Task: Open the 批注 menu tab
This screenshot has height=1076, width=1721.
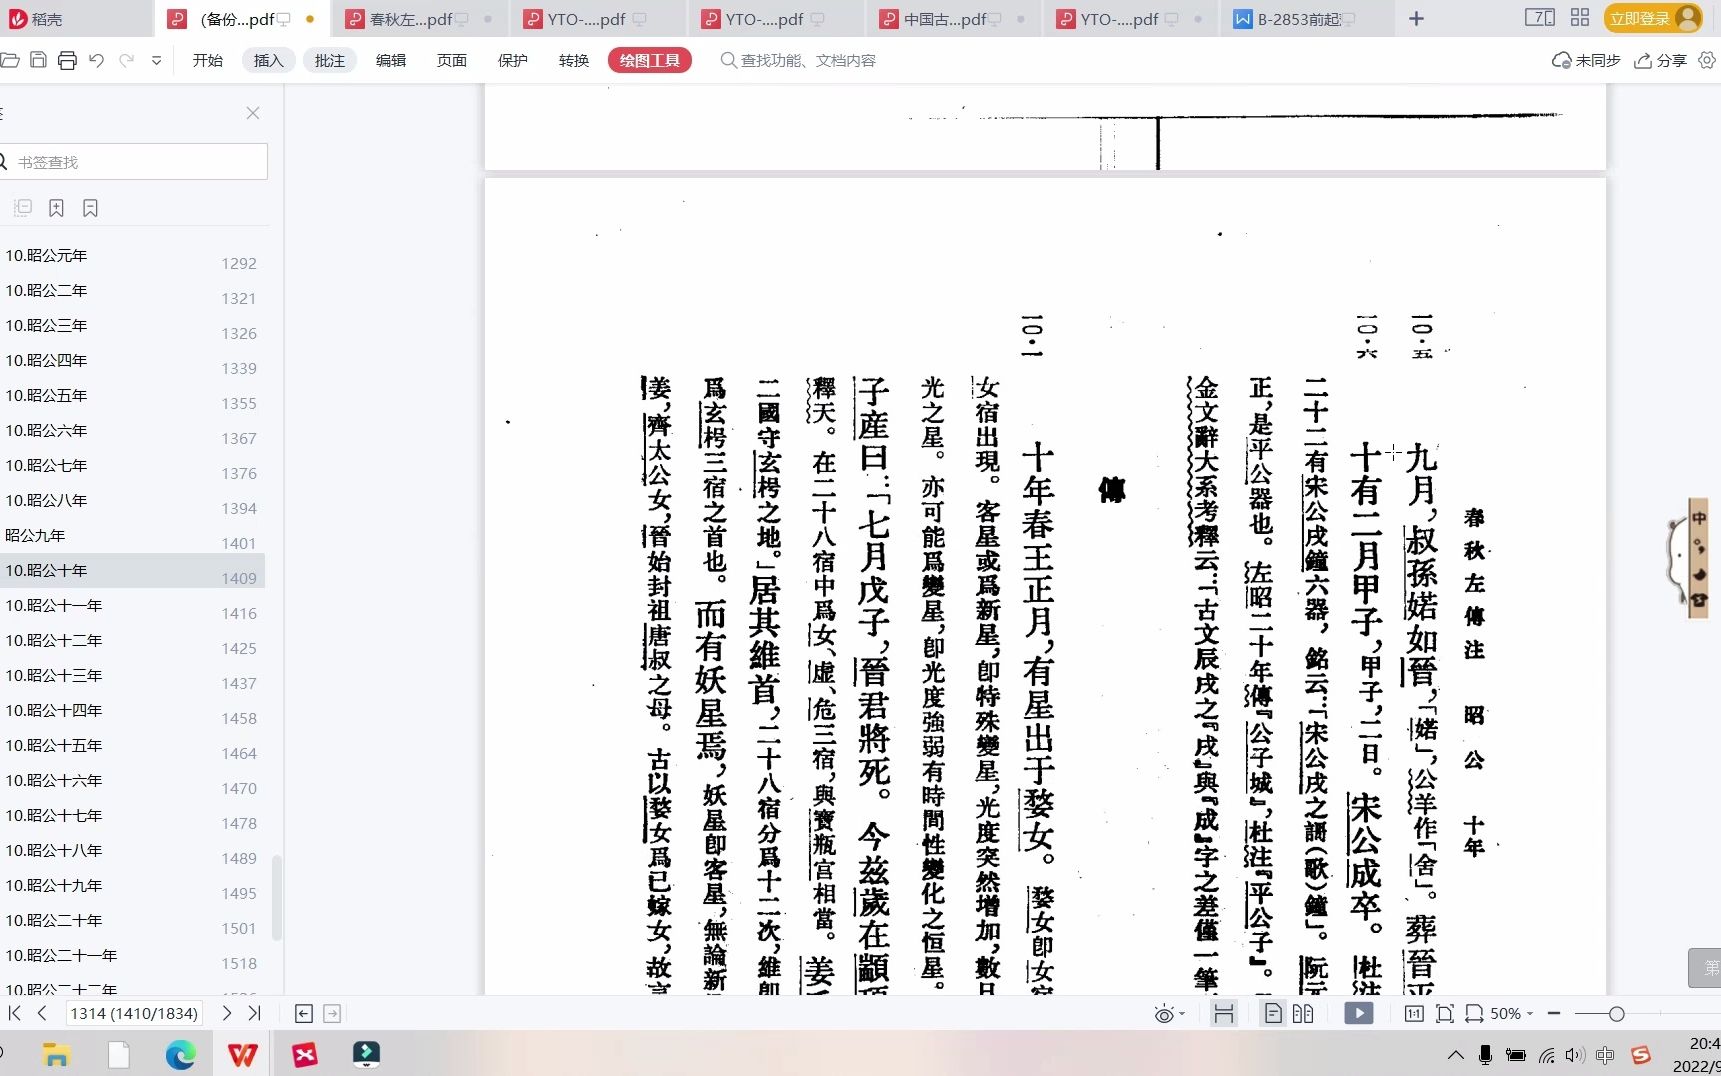Action: [x=330, y=60]
